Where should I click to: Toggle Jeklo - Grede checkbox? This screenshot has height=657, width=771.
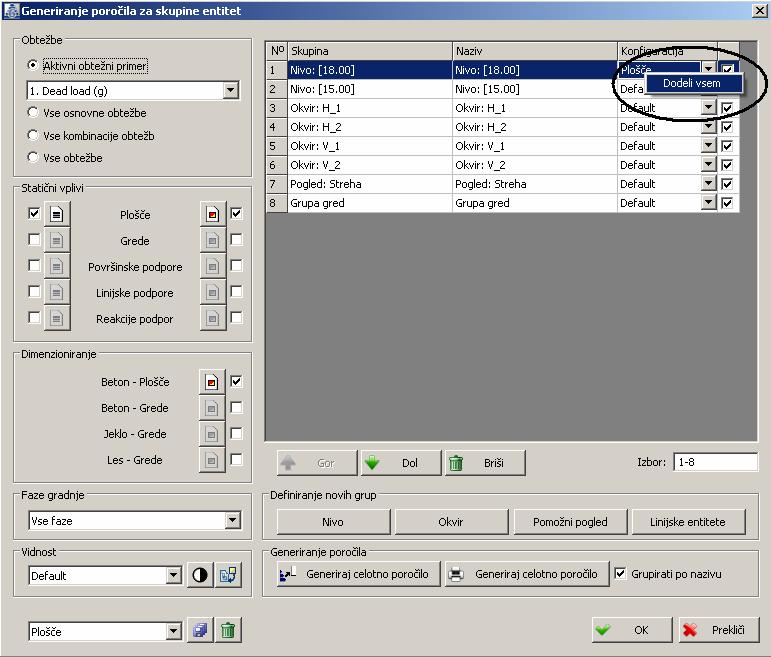click(237, 433)
